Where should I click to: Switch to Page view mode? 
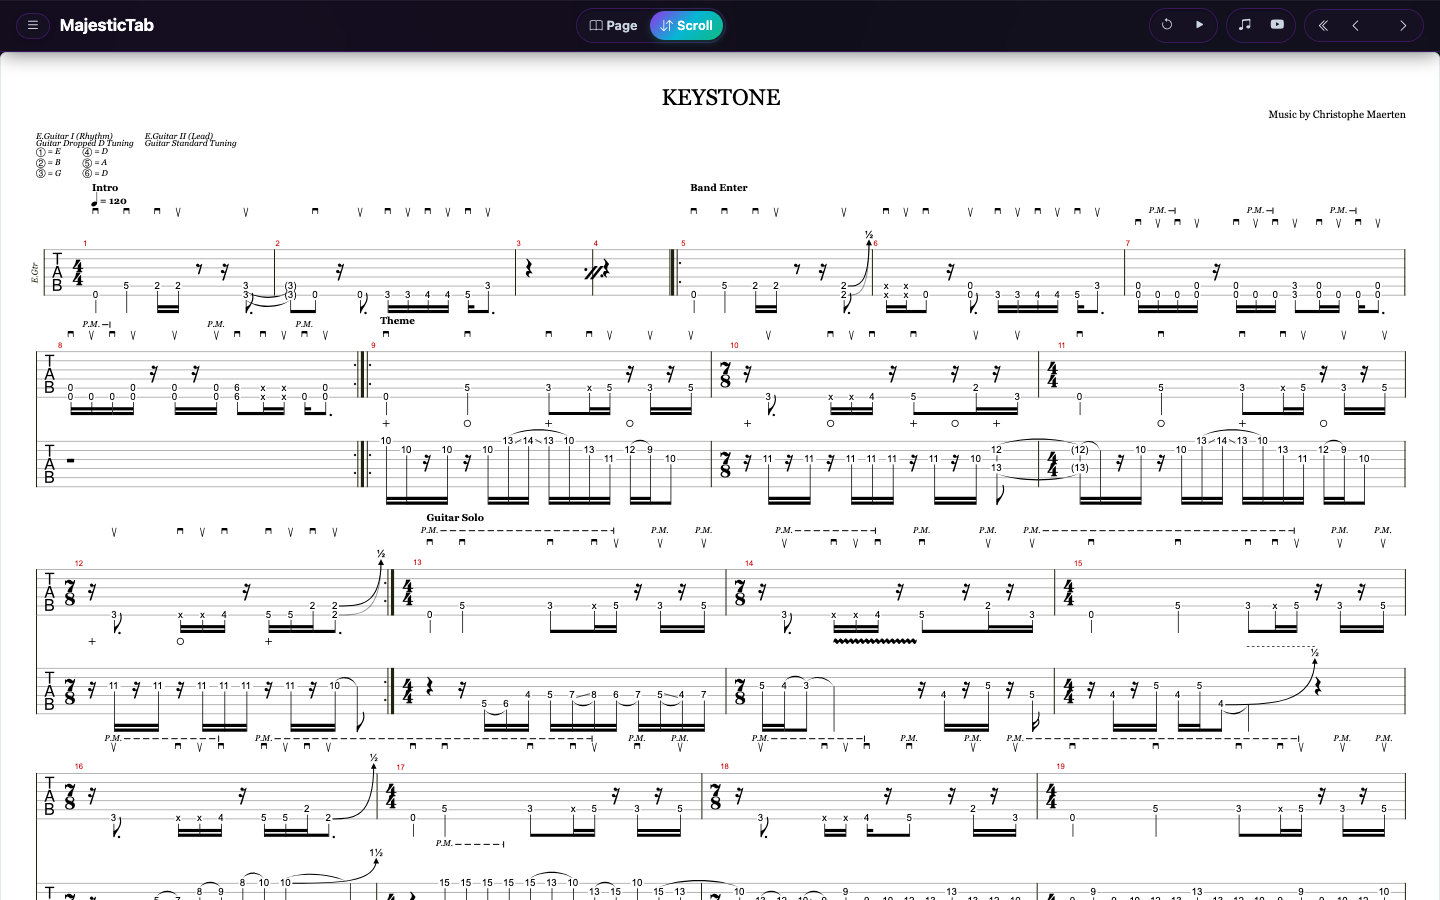coord(614,25)
